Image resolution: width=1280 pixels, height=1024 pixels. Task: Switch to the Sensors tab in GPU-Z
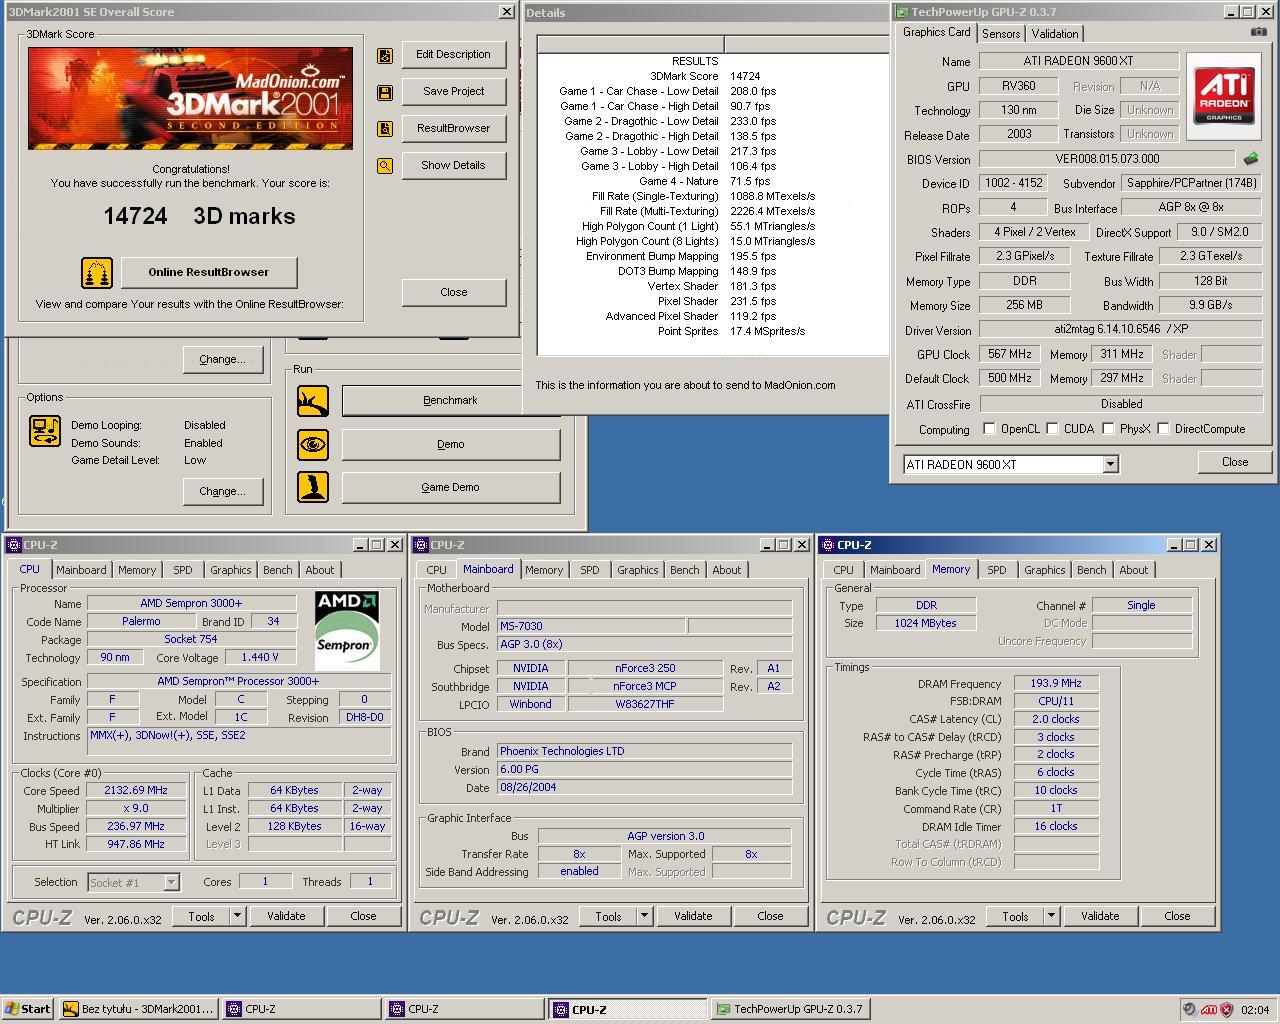[x=1000, y=33]
